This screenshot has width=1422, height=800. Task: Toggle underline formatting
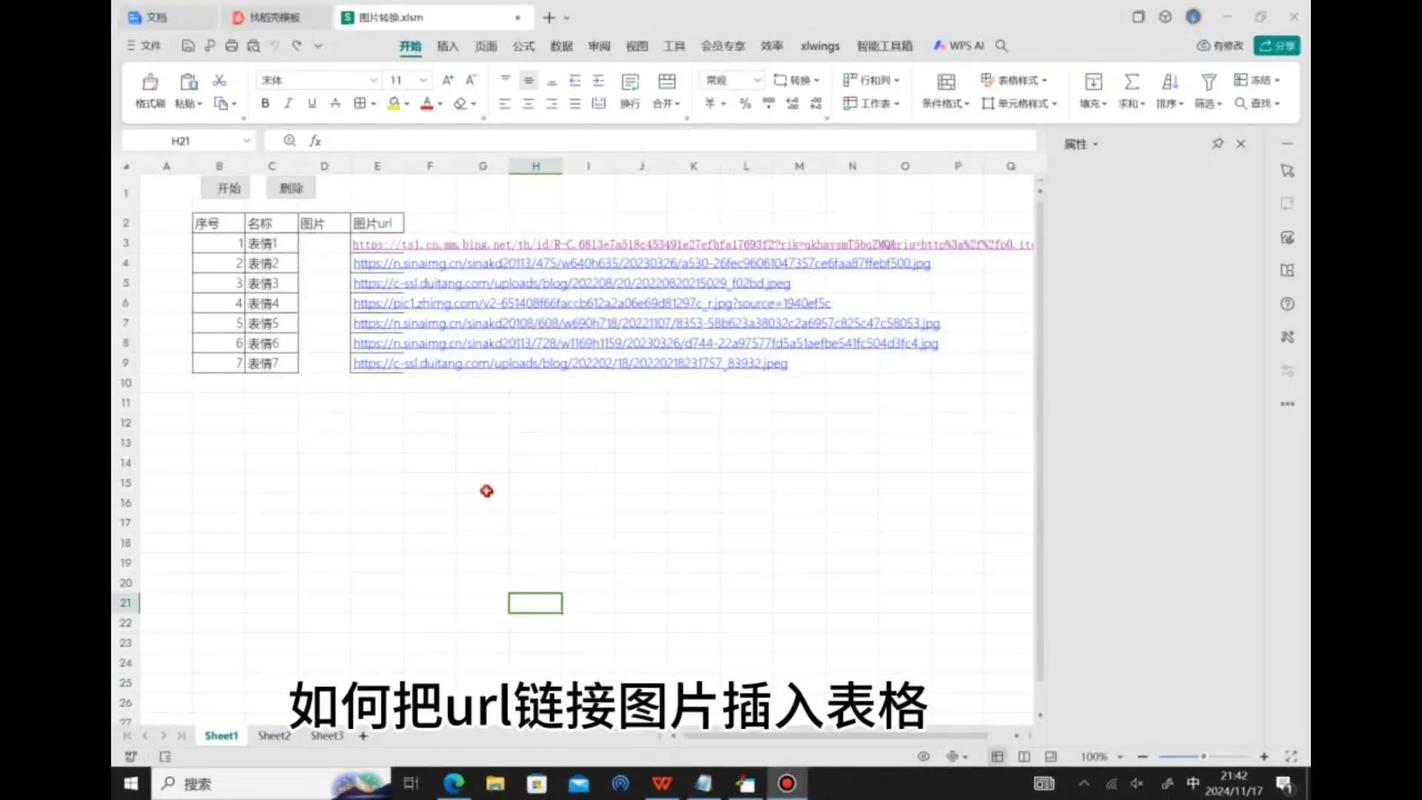pos(311,102)
